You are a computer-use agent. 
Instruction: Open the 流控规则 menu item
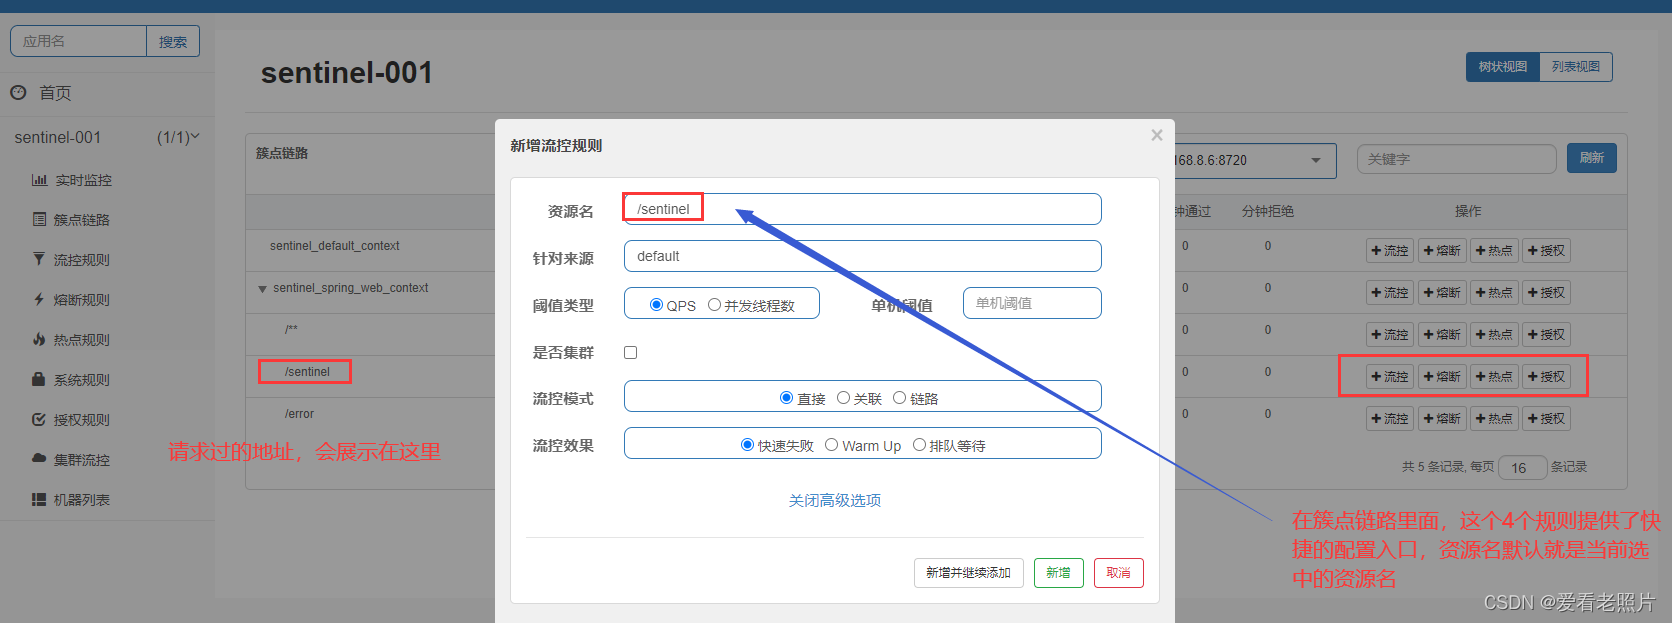pyautogui.click(x=81, y=260)
